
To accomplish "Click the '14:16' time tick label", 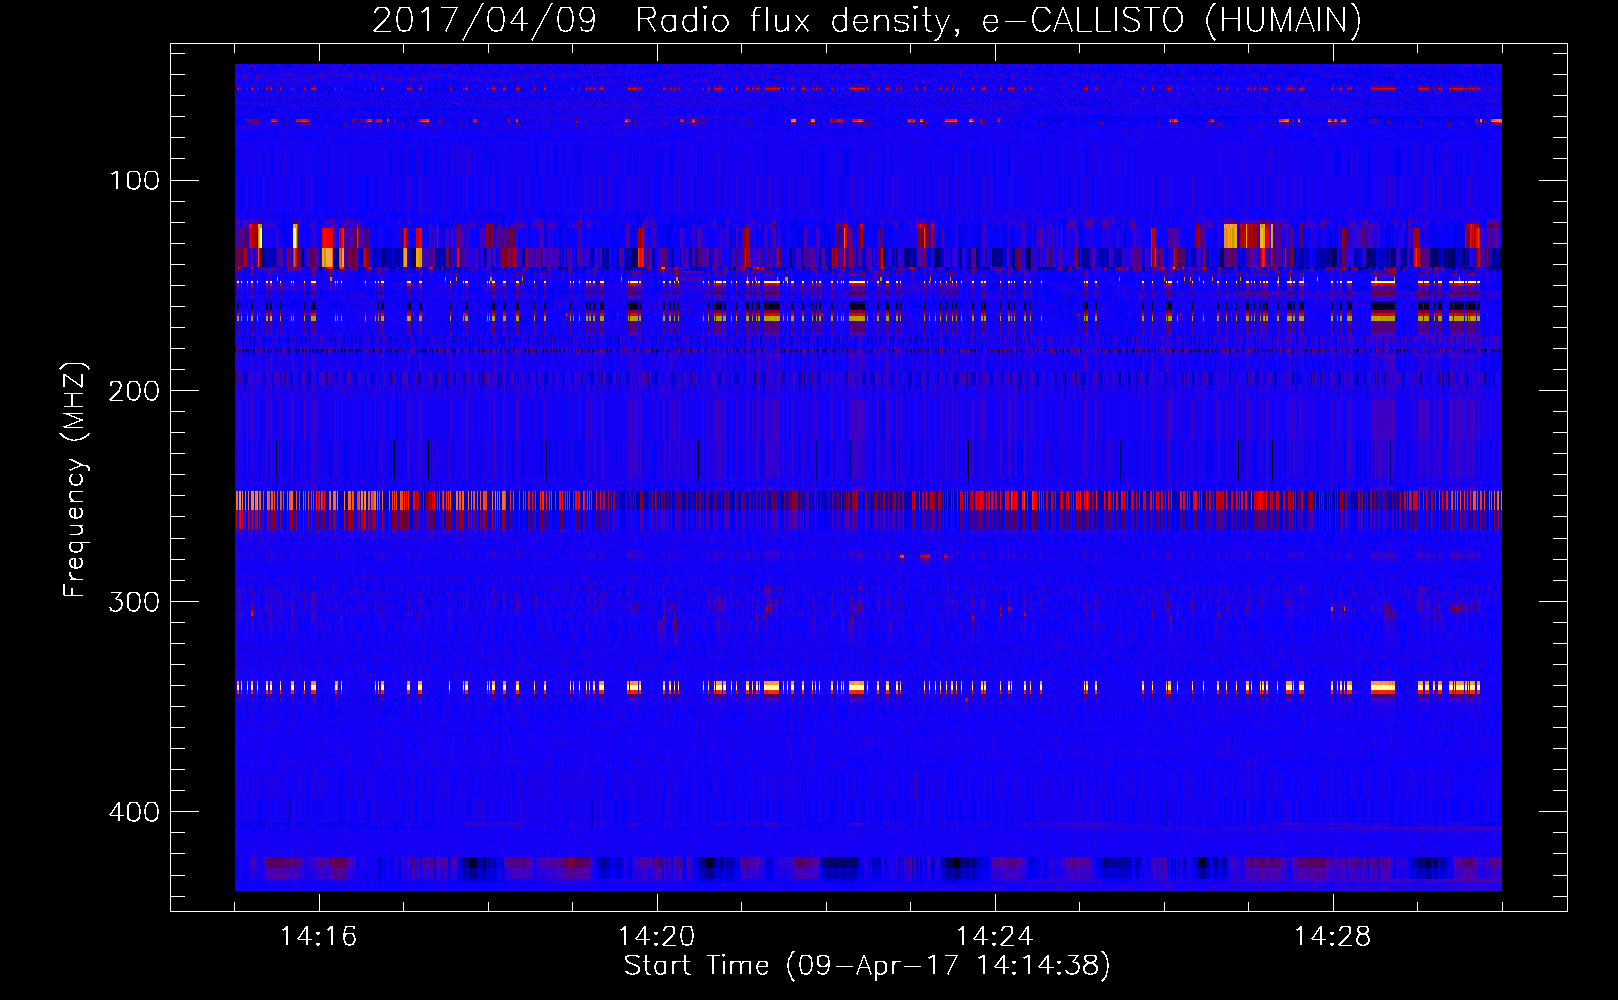I will tap(318, 936).
